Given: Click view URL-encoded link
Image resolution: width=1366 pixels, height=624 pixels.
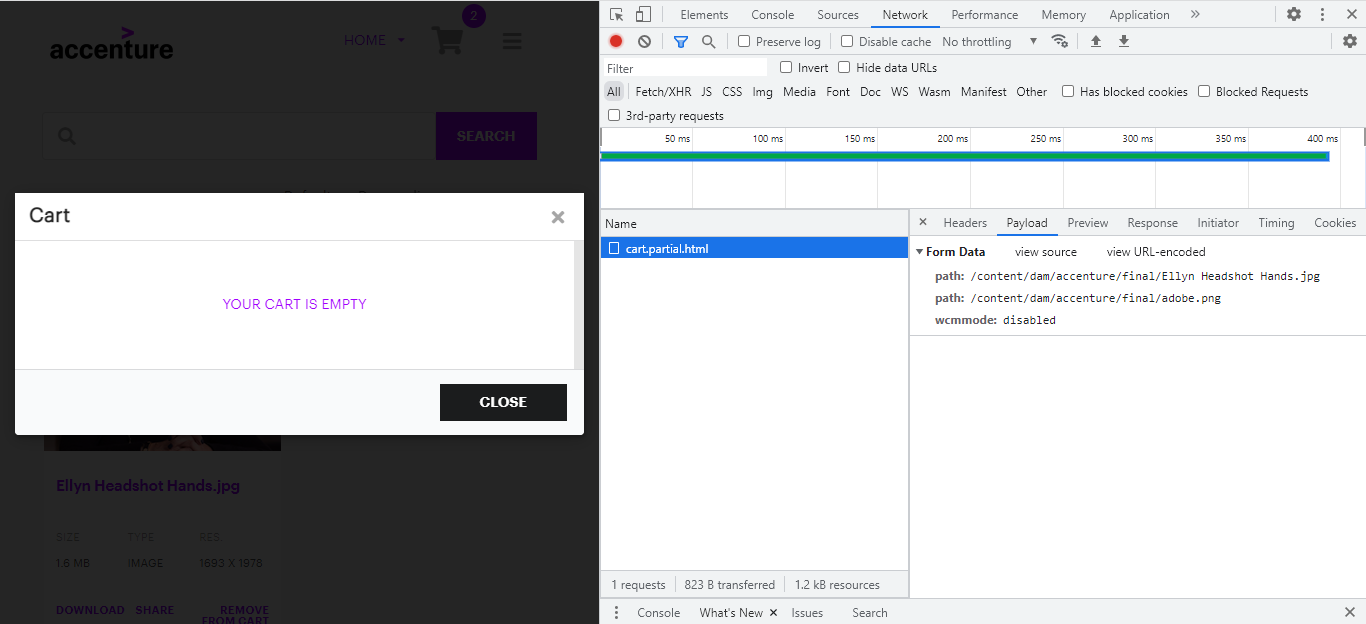Looking at the screenshot, I should point(1156,252).
